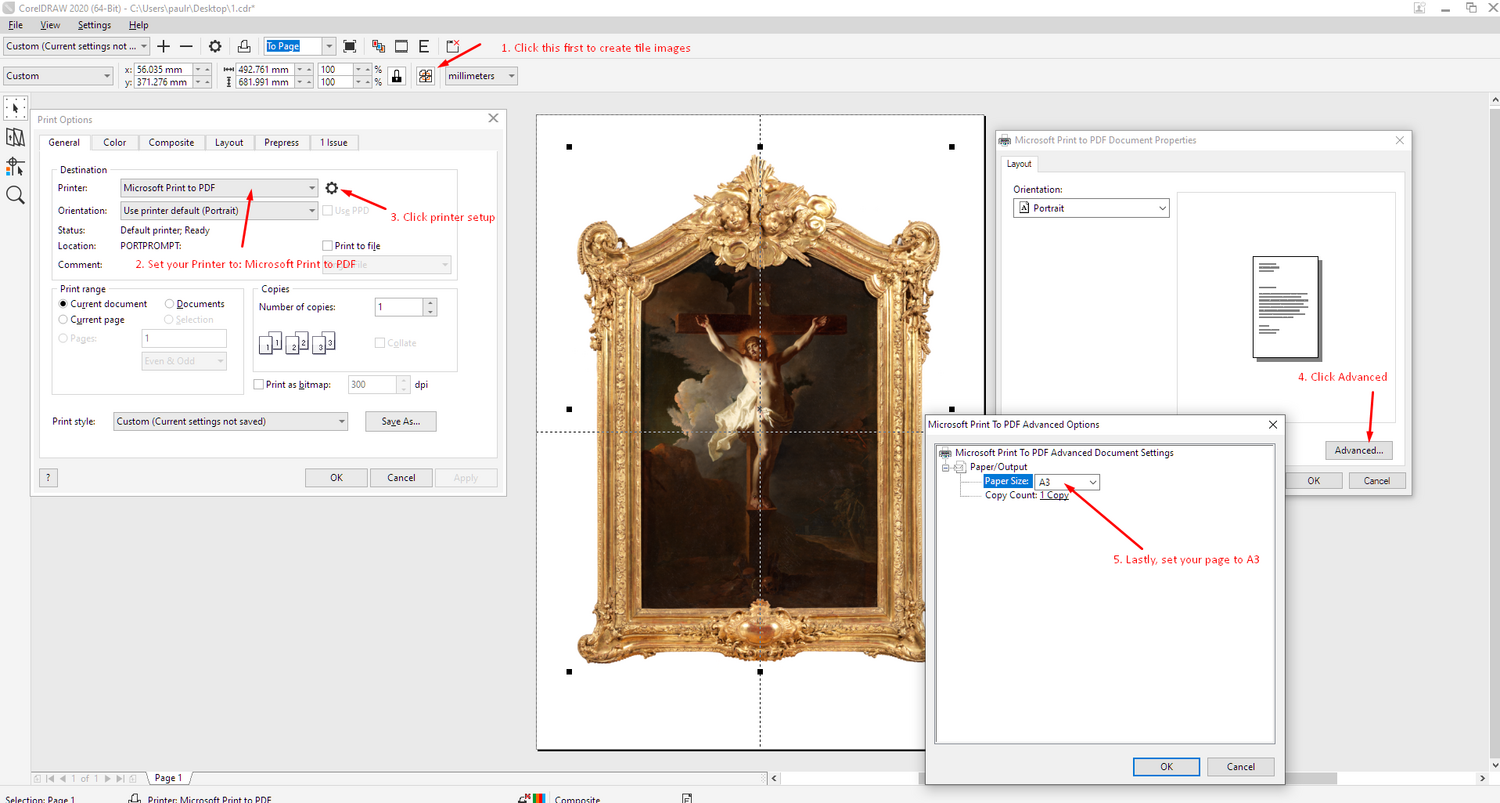Switch to the Prepress tab
1500x803 pixels.
pos(282,143)
